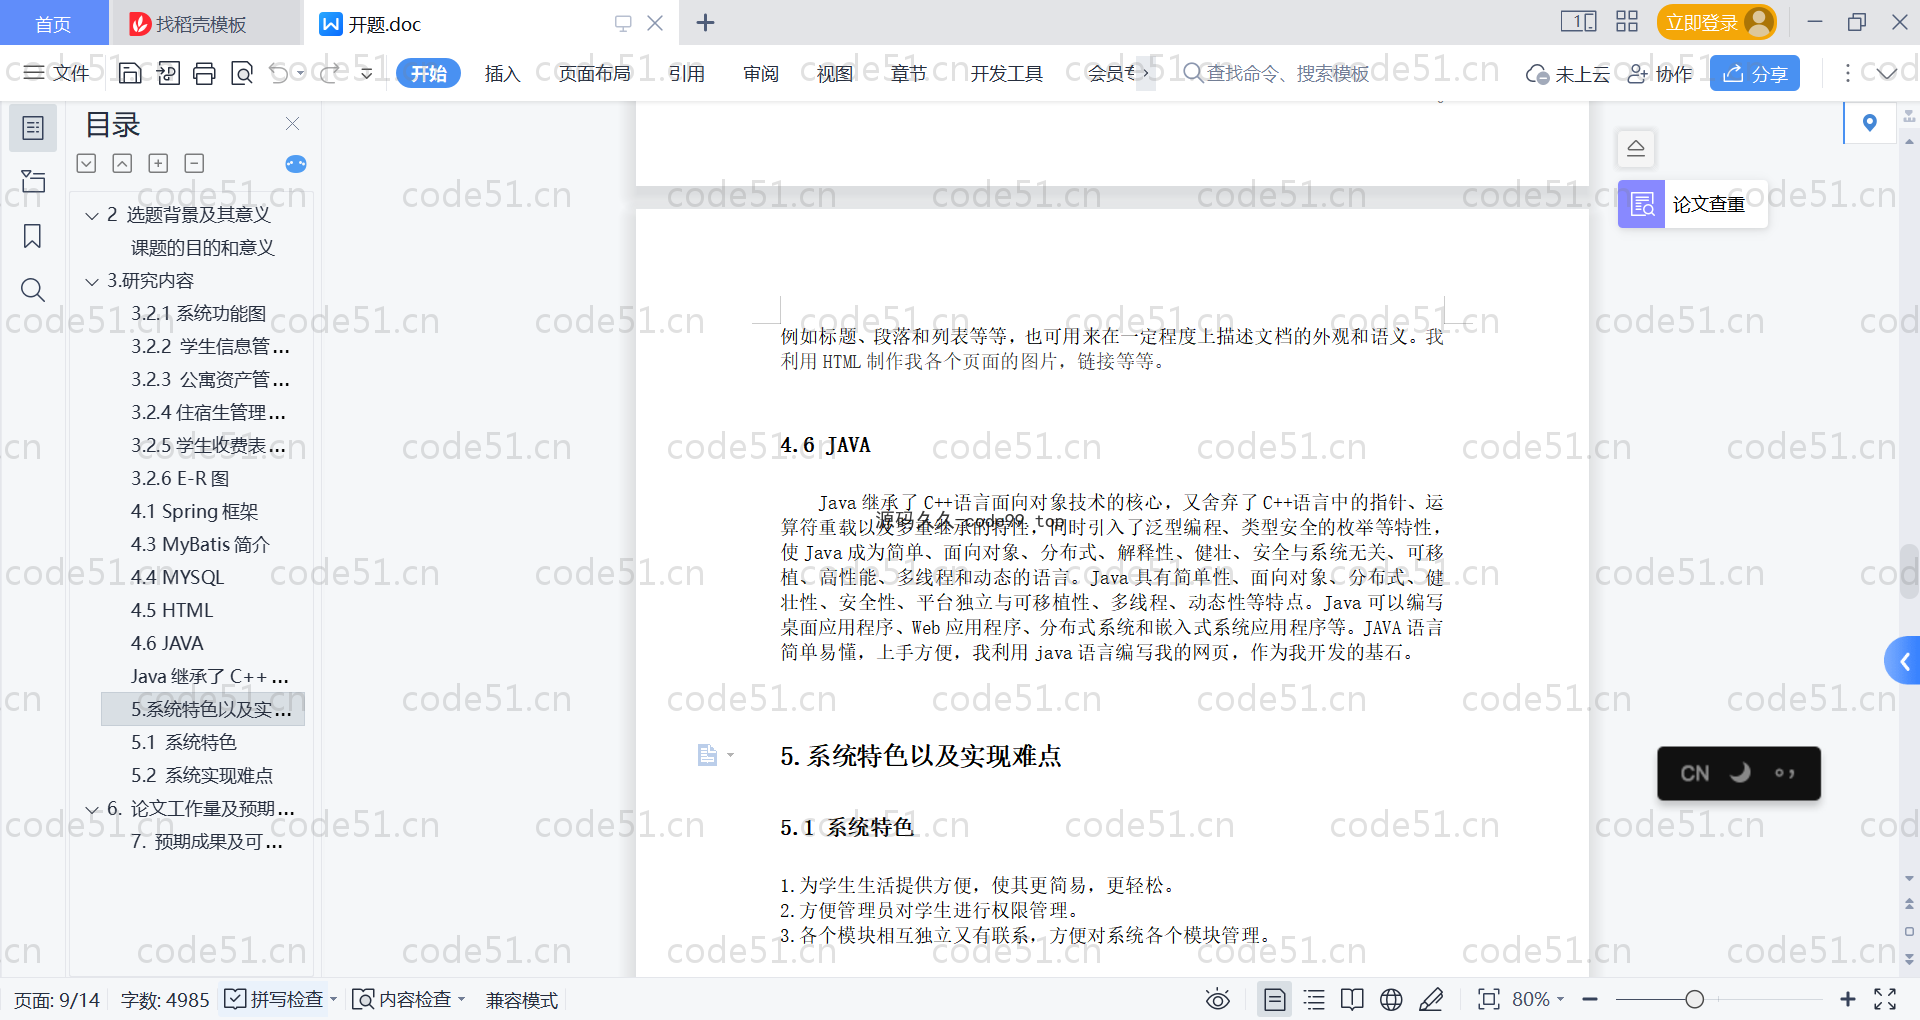Select the 页面布局 ribbon tab
This screenshot has height=1020, width=1920.
click(594, 73)
